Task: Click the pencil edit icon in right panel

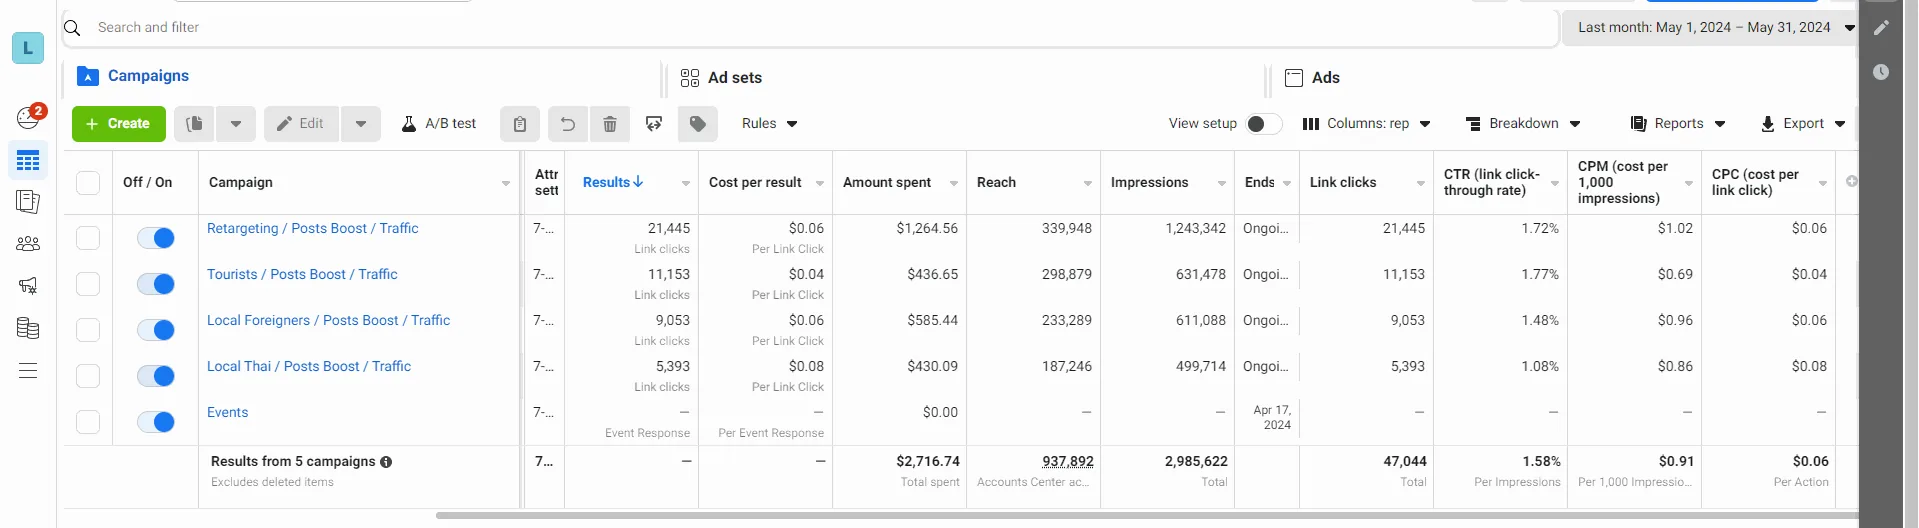Action: [x=1881, y=28]
